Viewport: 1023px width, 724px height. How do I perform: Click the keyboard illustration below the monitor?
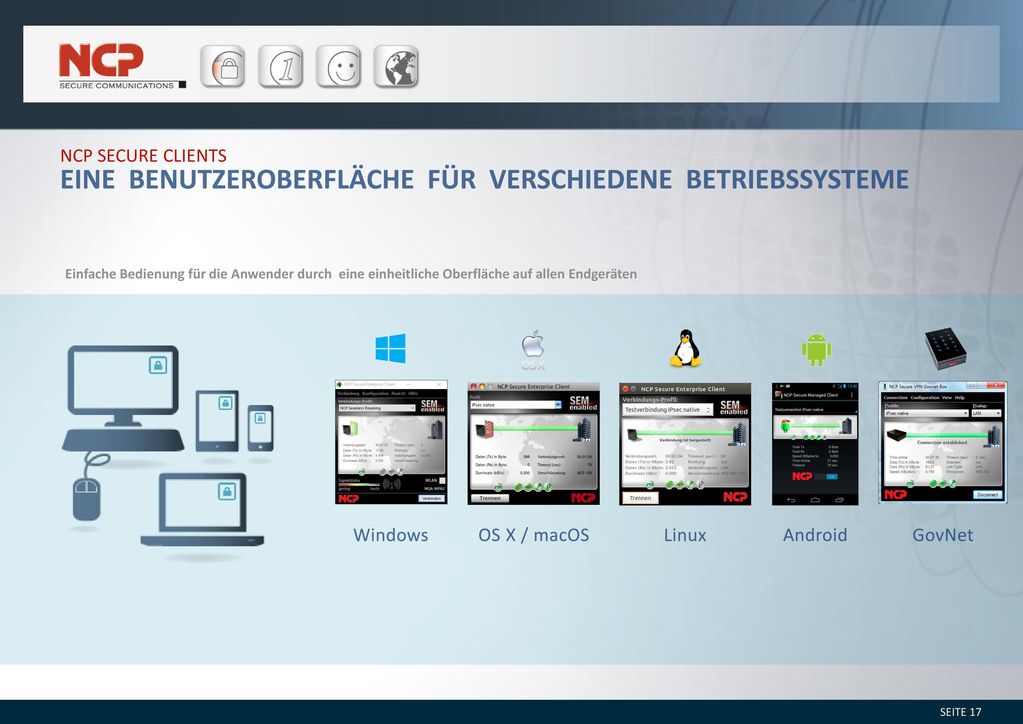coord(123,440)
